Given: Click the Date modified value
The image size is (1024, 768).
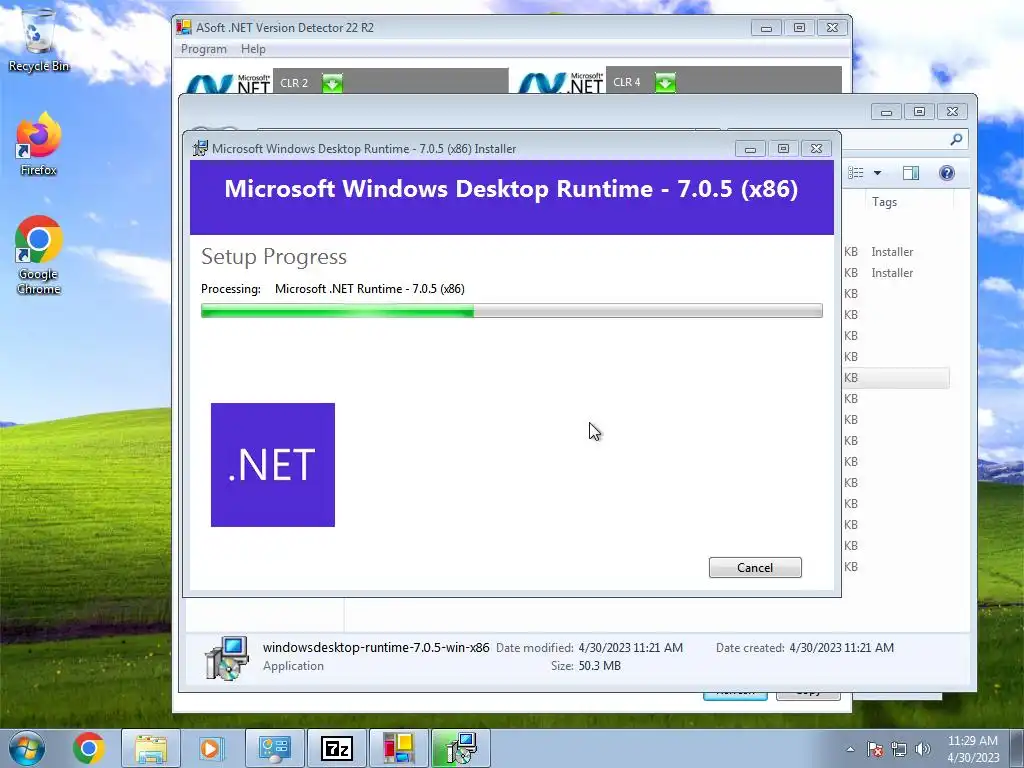Looking at the screenshot, I should (630, 648).
